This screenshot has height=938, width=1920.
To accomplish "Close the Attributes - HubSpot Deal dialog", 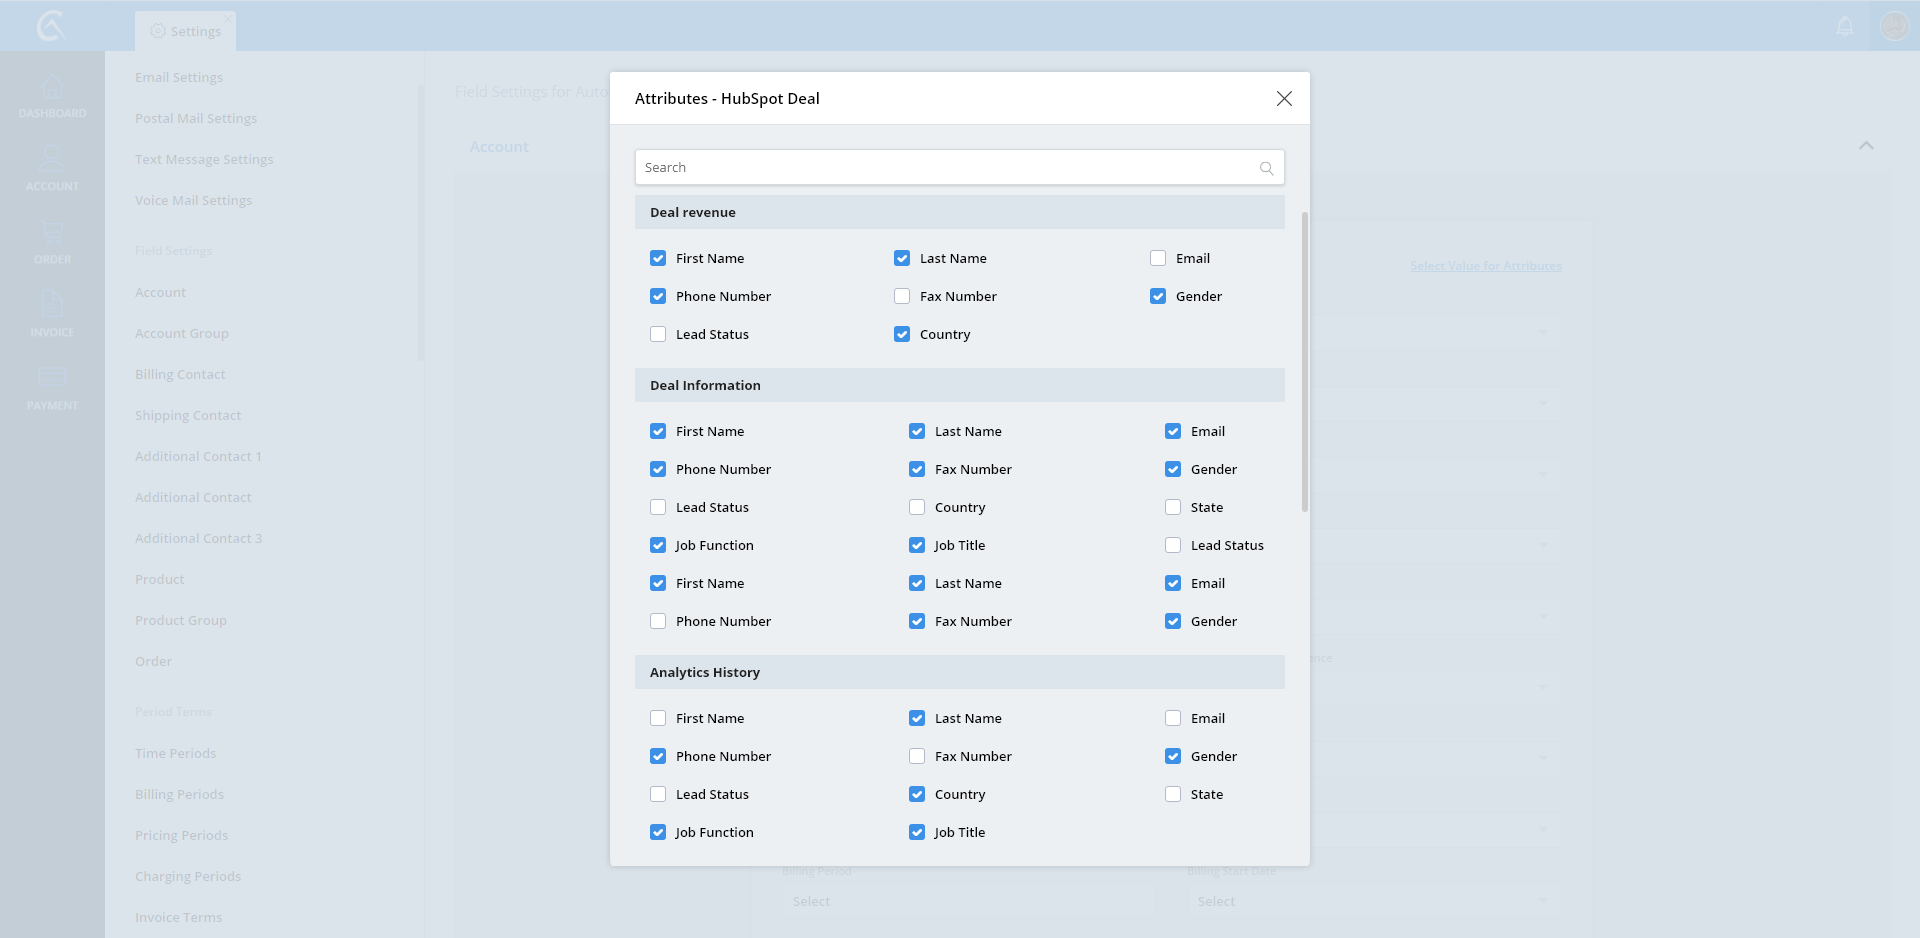I will coord(1284,98).
